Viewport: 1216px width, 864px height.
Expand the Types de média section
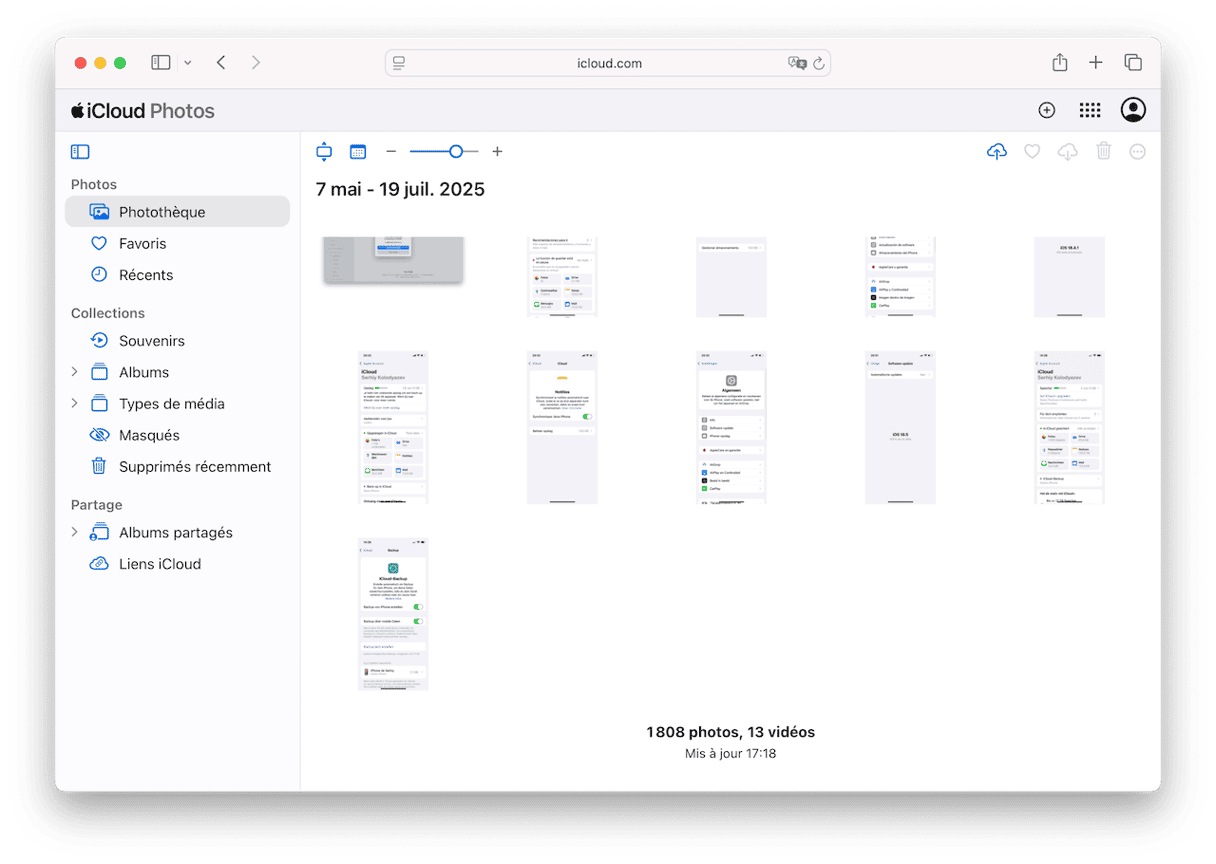coord(74,404)
